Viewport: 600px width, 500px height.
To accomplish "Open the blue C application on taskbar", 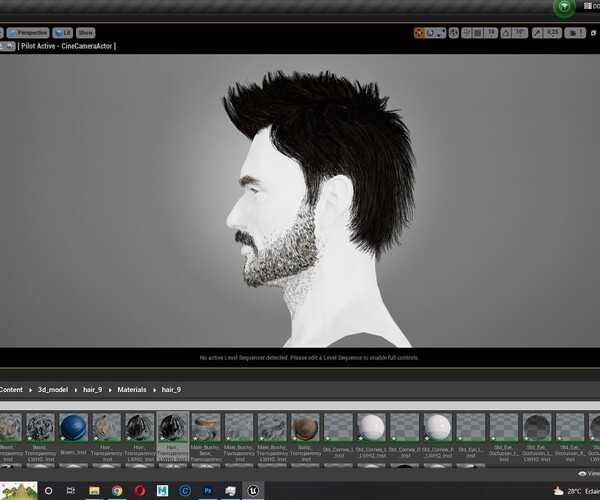I will click(185, 491).
